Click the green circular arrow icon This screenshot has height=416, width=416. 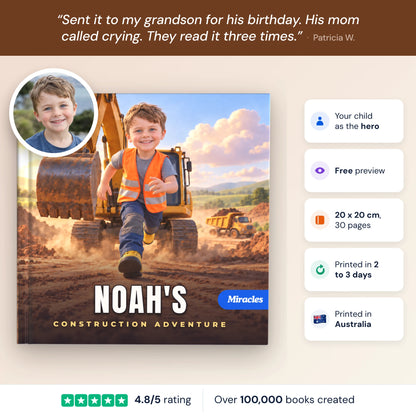click(320, 269)
